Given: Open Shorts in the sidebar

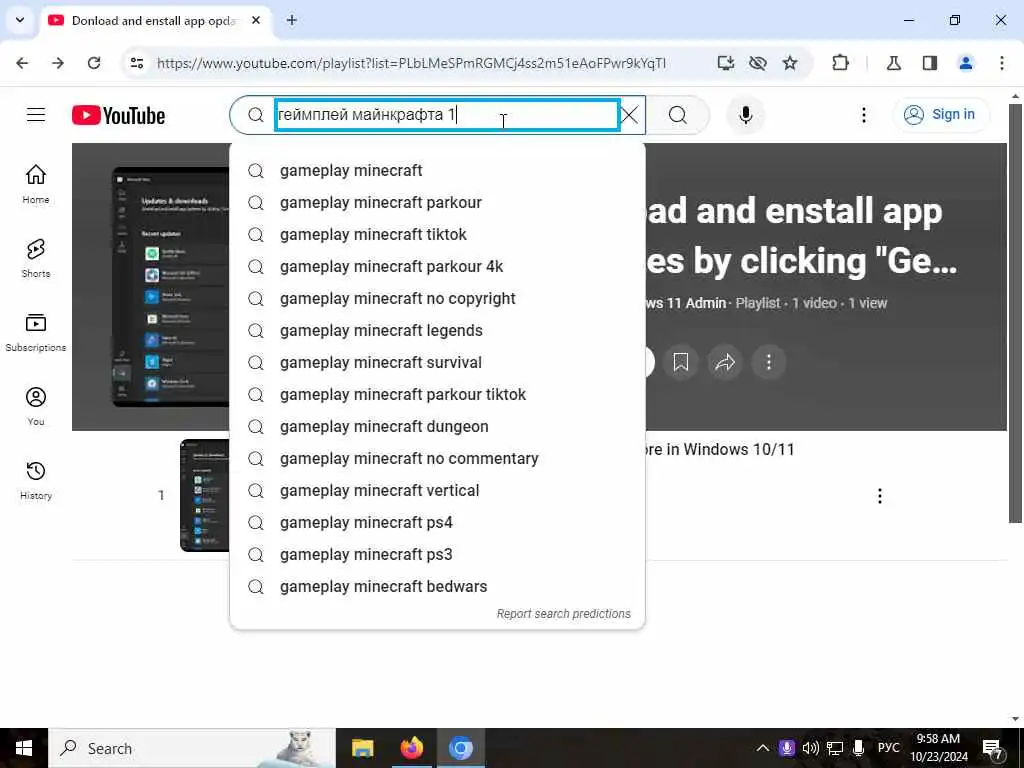Looking at the screenshot, I should coord(36,259).
